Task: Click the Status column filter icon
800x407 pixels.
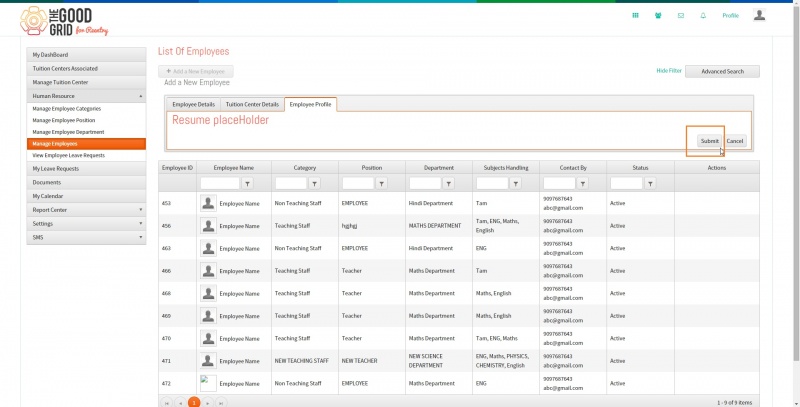Action: tap(649, 183)
